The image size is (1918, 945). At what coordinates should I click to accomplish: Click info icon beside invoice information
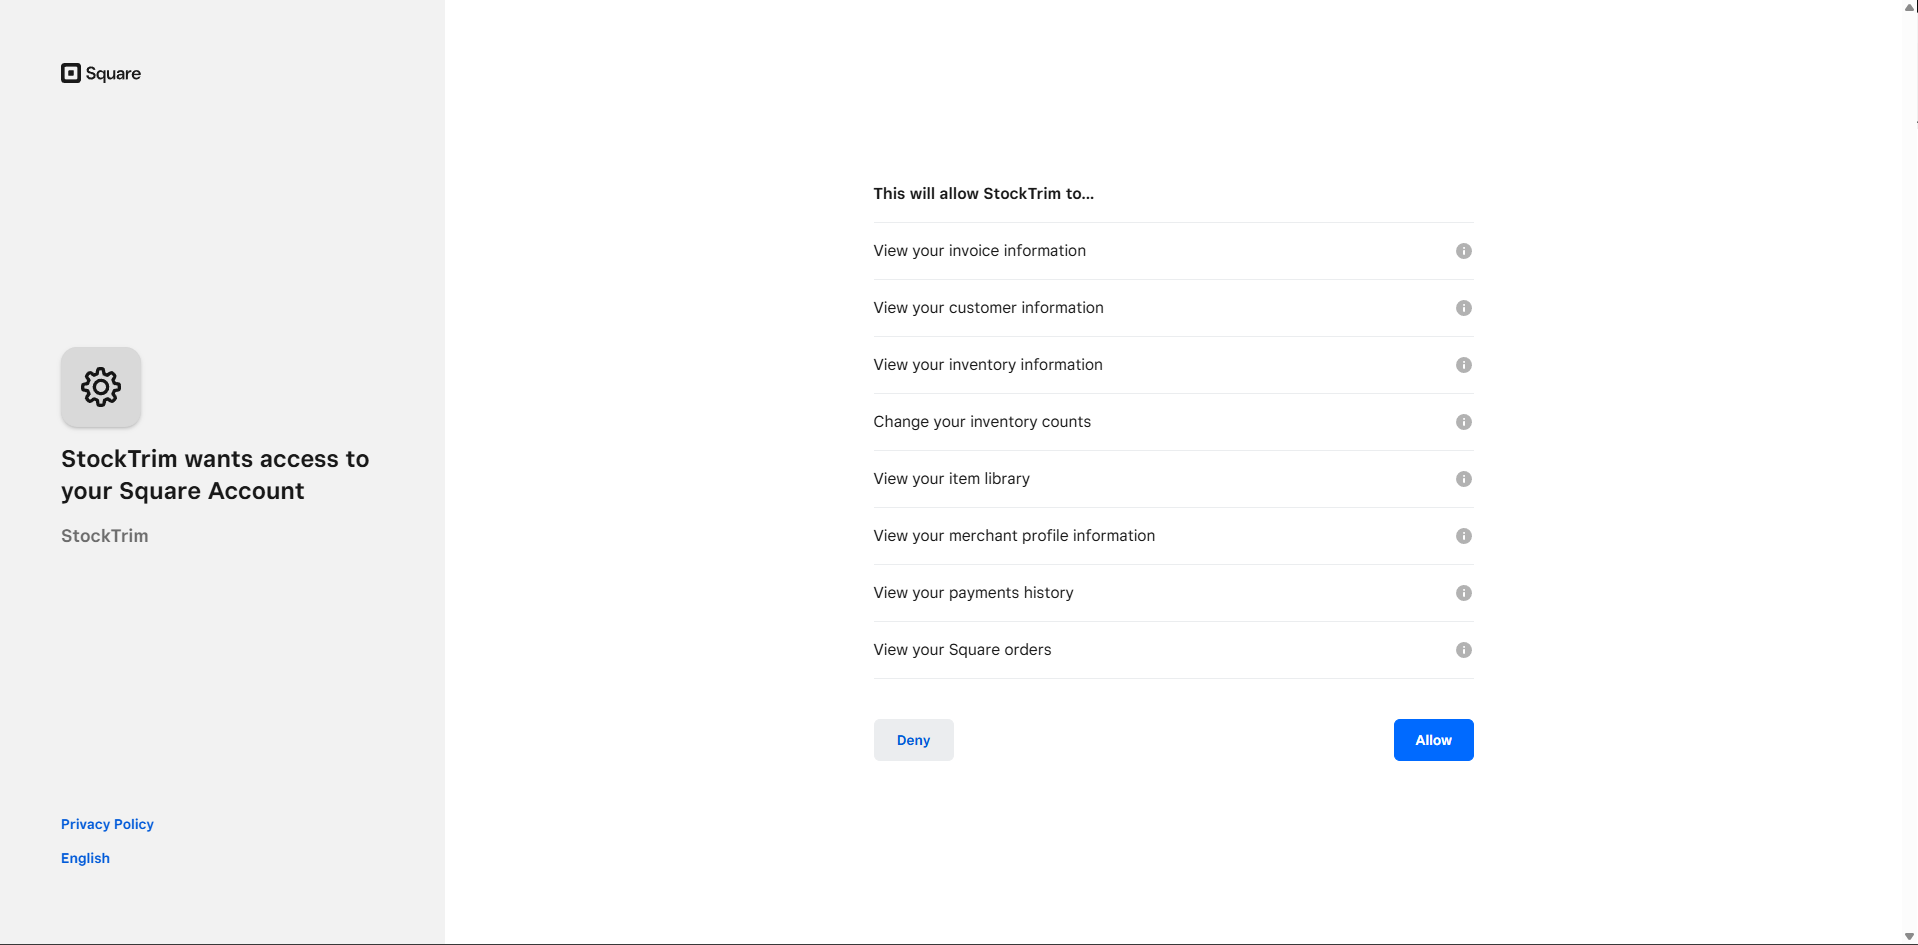click(1463, 251)
